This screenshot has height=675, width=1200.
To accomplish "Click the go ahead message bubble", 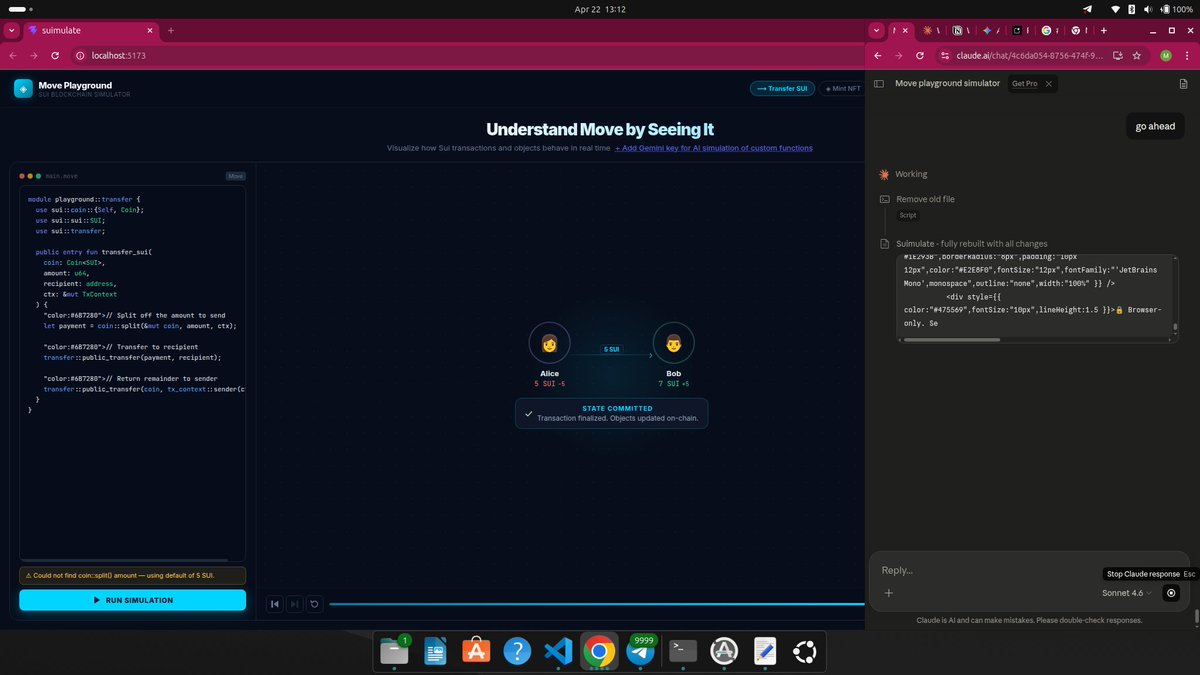I will [x=1155, y=127].
